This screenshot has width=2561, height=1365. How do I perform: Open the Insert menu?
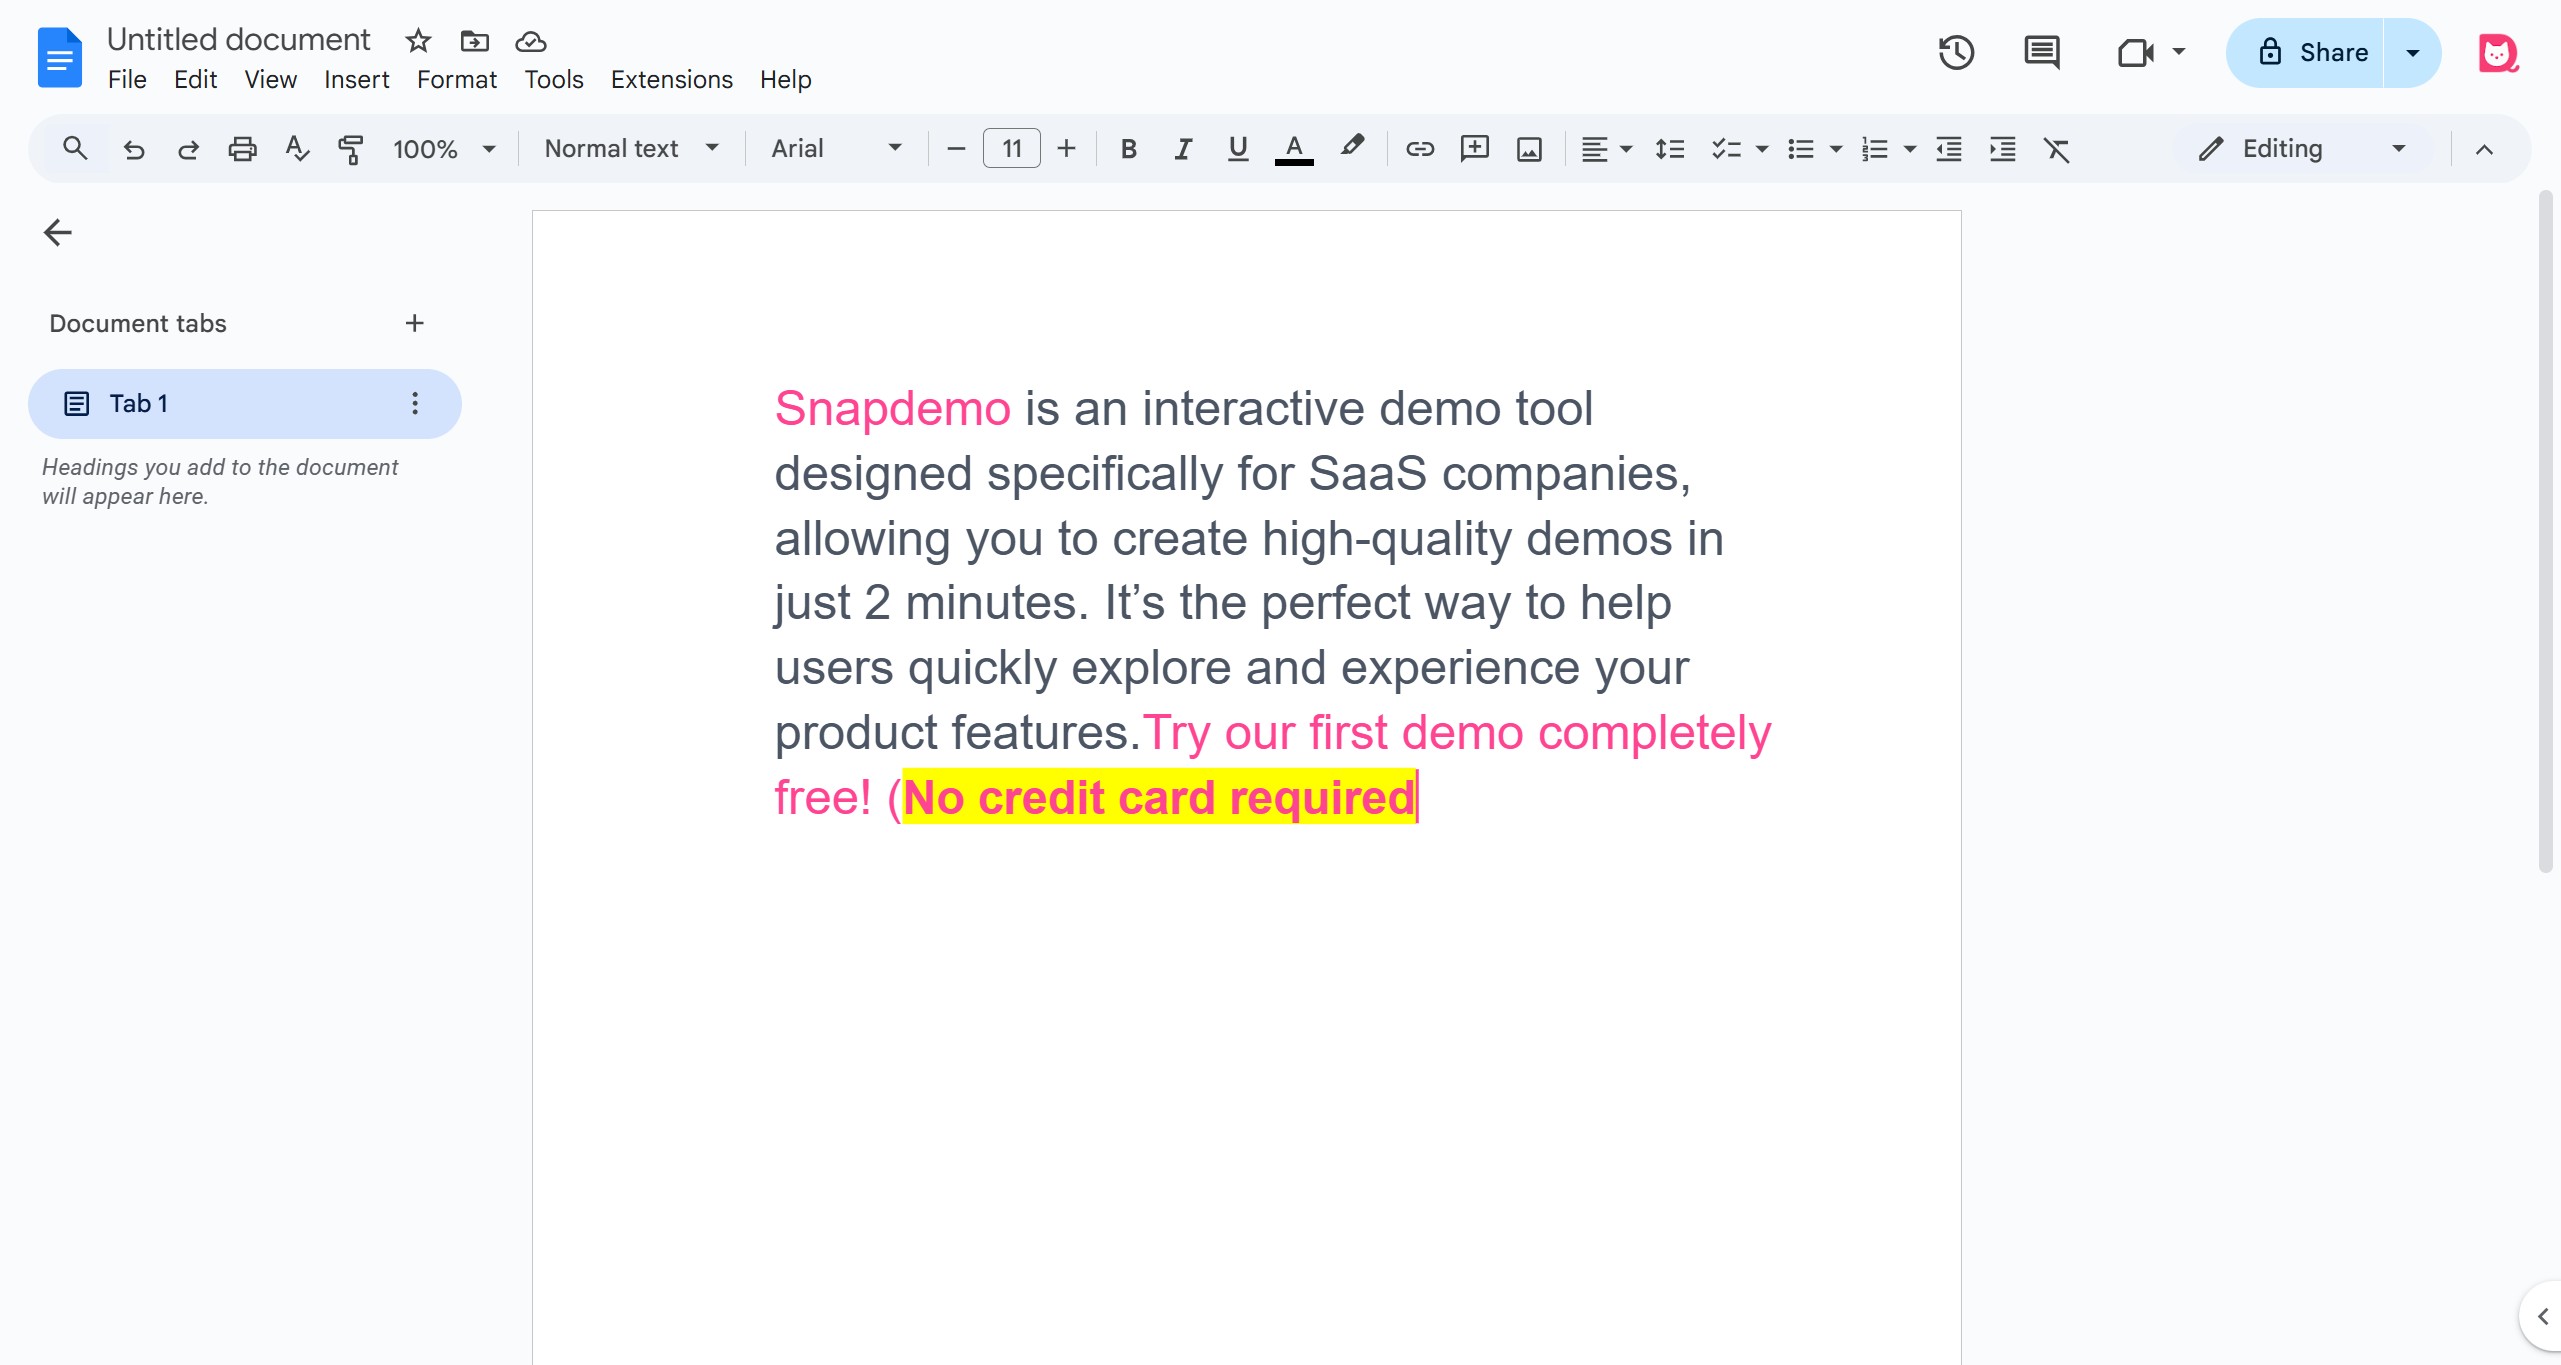tap(356, 79)
